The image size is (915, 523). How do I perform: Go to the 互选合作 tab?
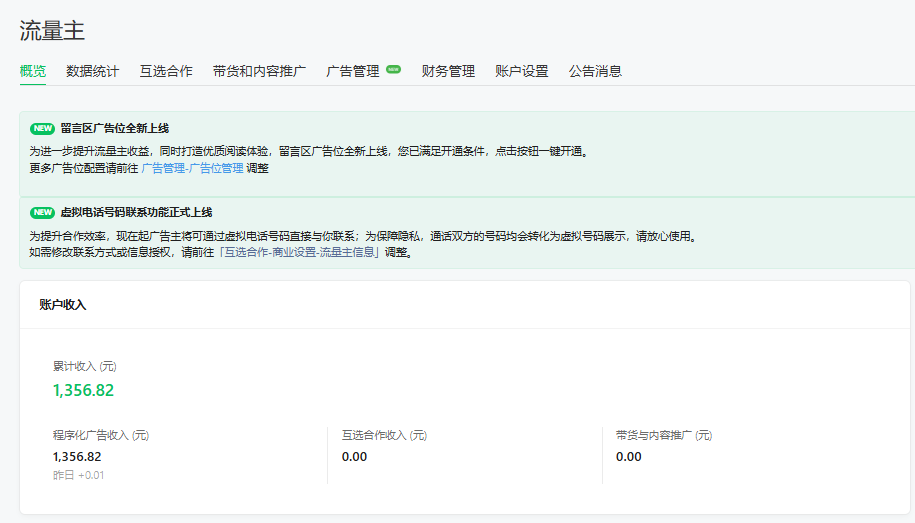point(166,71)
